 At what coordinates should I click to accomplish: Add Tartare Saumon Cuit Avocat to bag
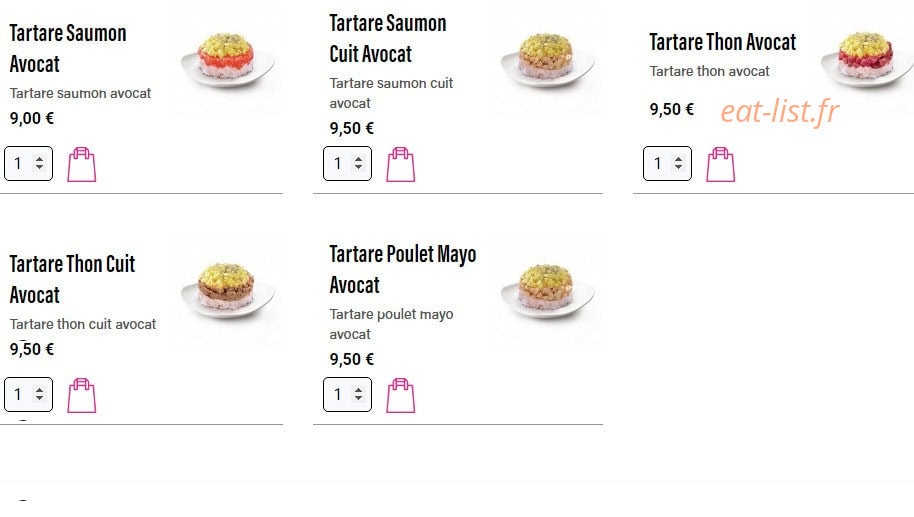[401, 165]
